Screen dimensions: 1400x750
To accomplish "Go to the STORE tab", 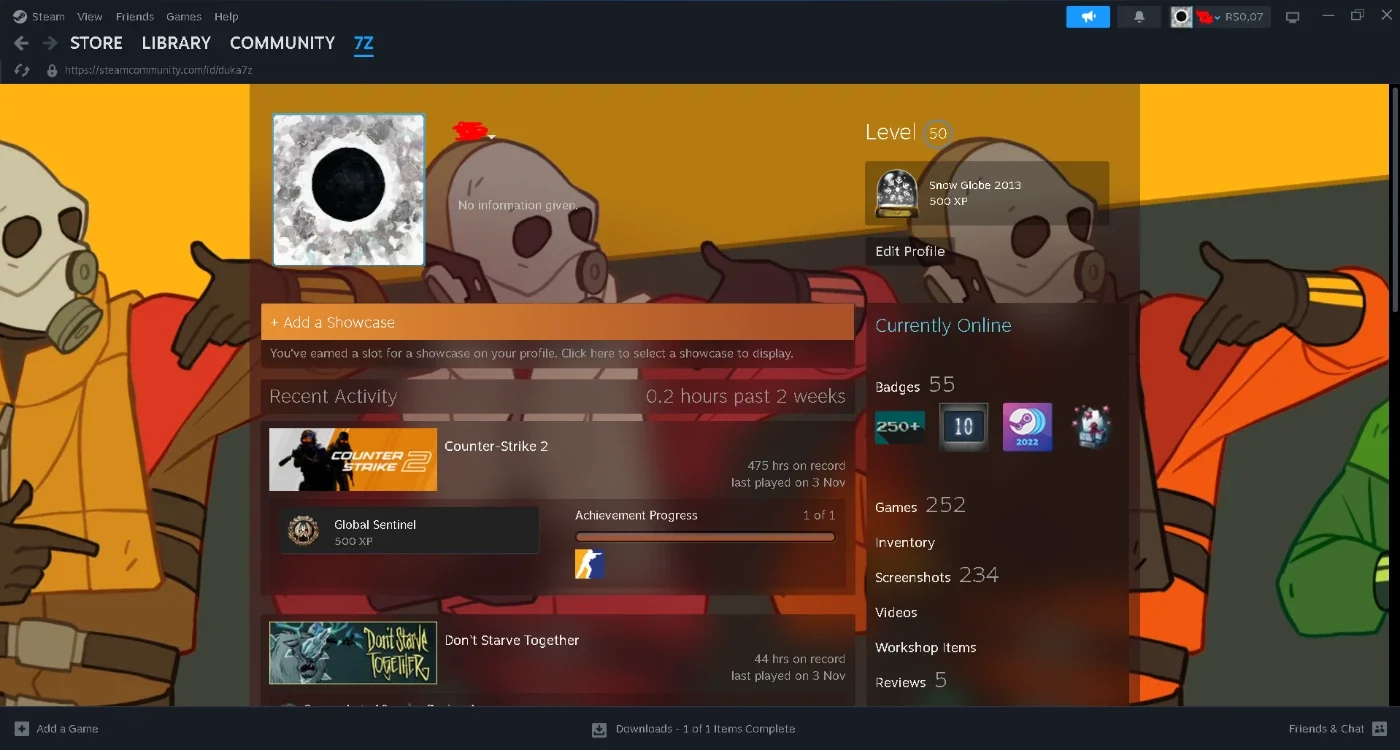I will pyautogui.click(x=96, y=43).
